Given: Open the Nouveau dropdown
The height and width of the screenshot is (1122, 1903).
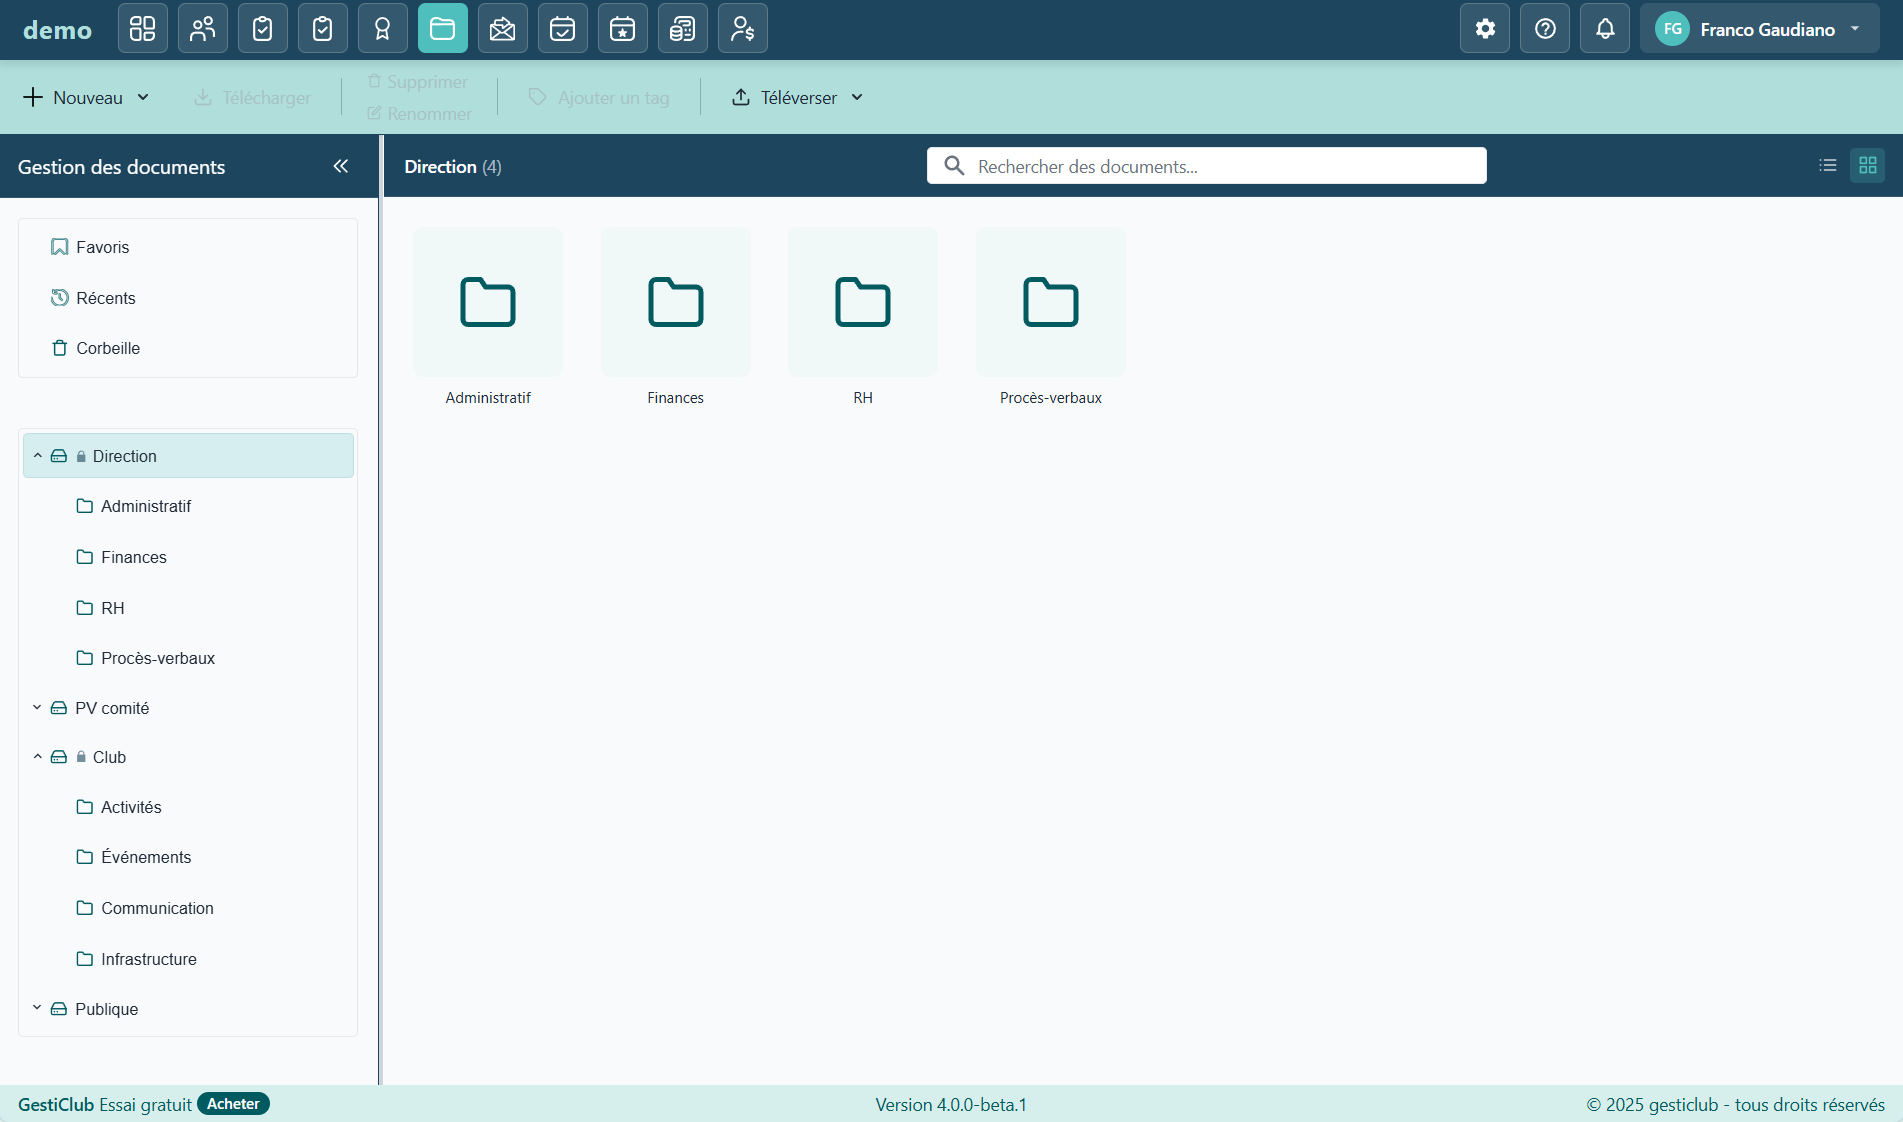Looking at the screenshot, I should pos(86,97).
